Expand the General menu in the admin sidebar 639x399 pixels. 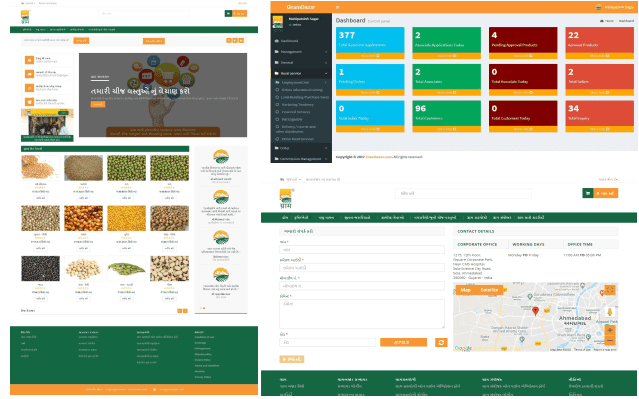[301, 62]
